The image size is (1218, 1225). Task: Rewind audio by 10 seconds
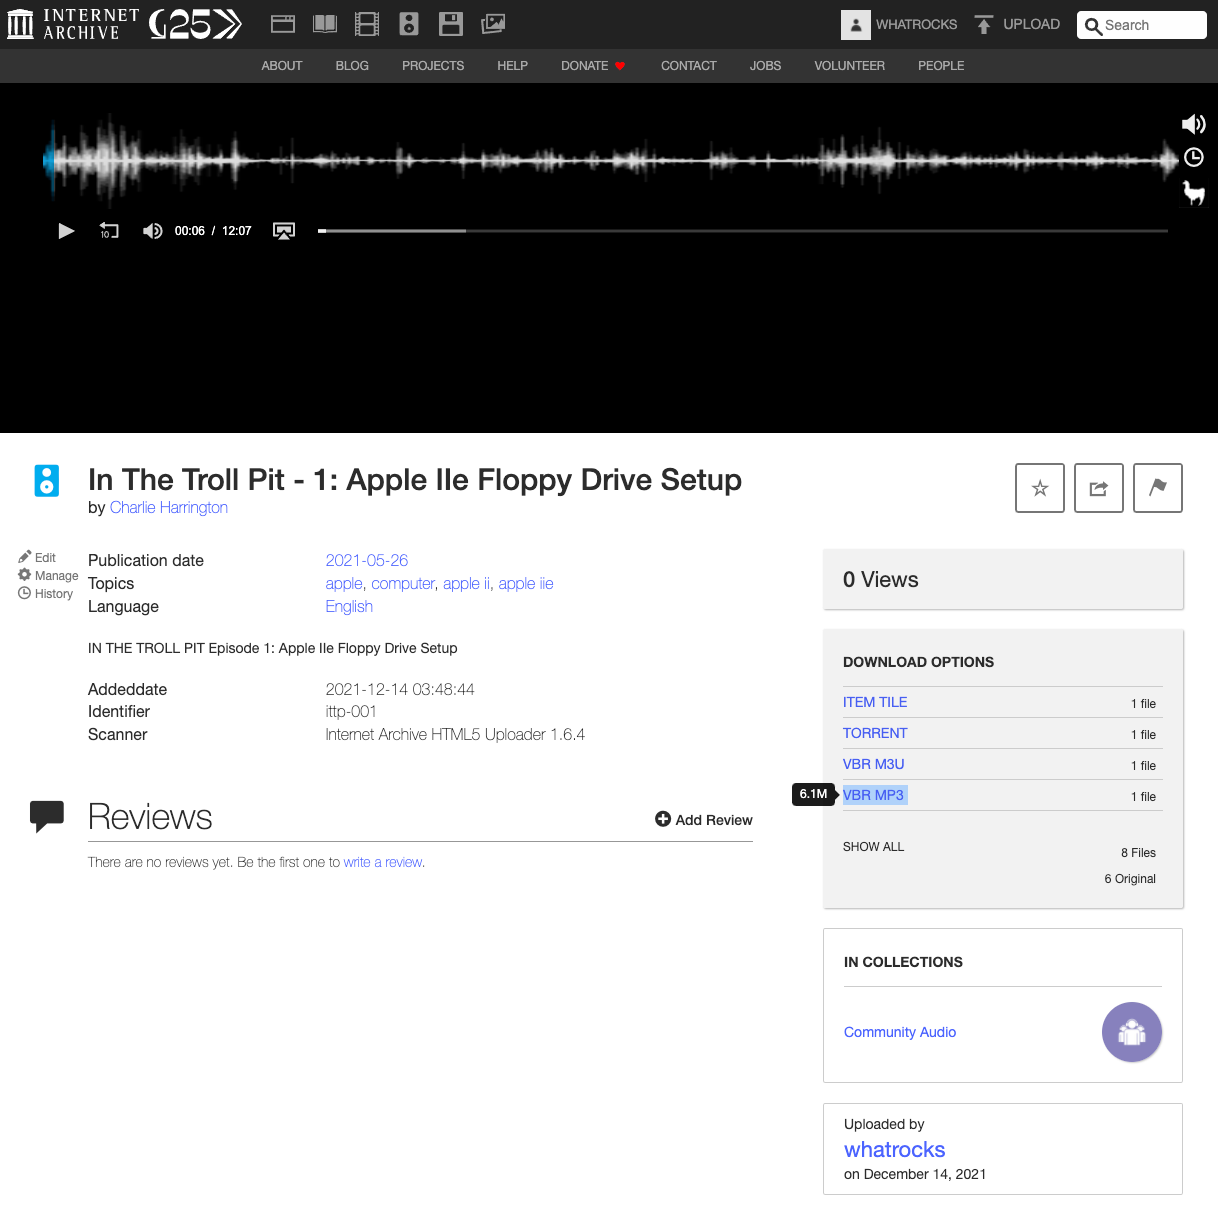pos(109,231)
